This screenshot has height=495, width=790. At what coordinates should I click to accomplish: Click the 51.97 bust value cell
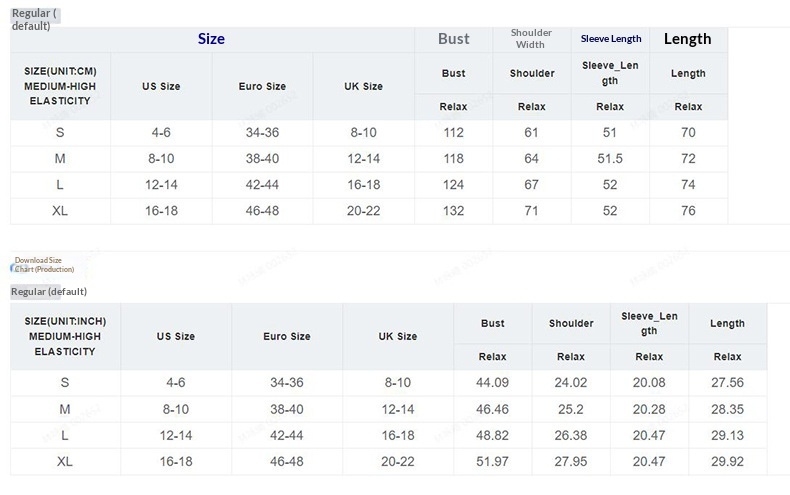click(492, 461)
